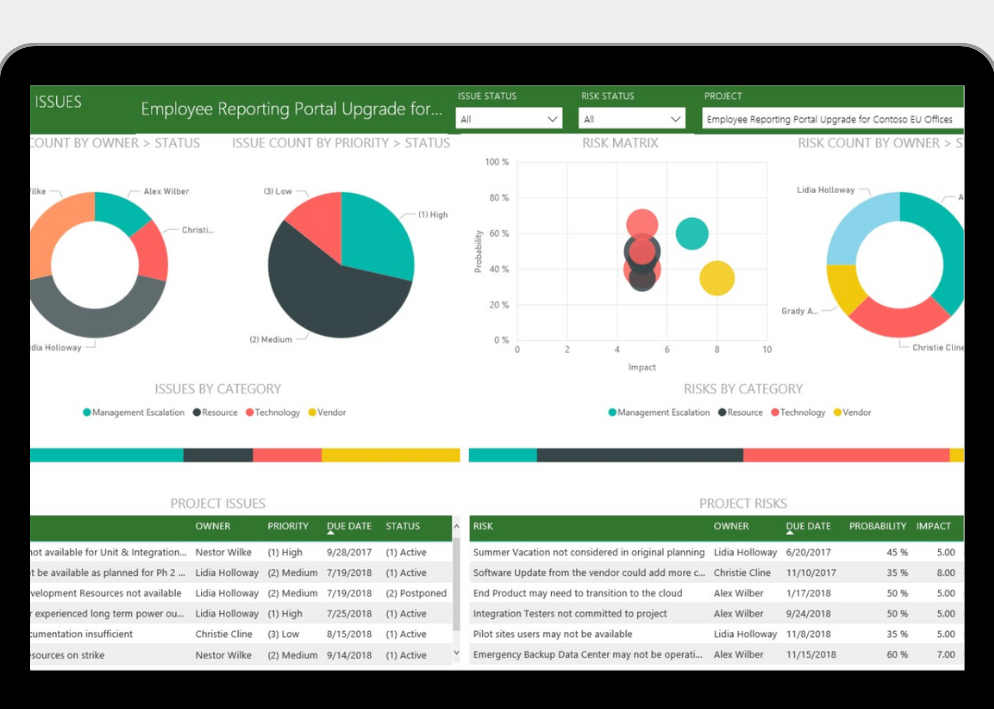Open the Issue Status dropdown

click(x=509, y=119)
